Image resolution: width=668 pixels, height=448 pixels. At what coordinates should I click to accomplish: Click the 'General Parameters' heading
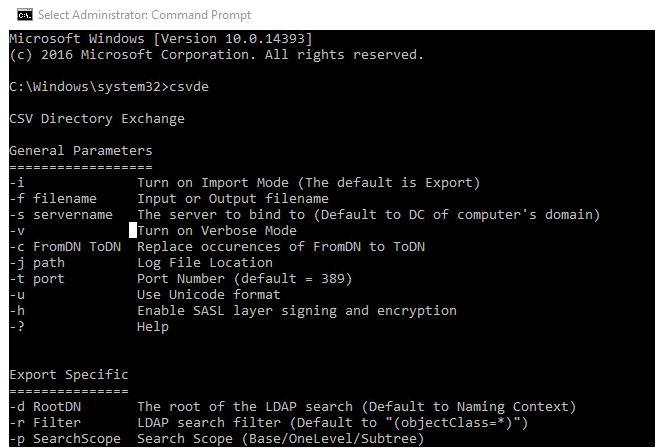pyautogui.click(x=81, y=151)
